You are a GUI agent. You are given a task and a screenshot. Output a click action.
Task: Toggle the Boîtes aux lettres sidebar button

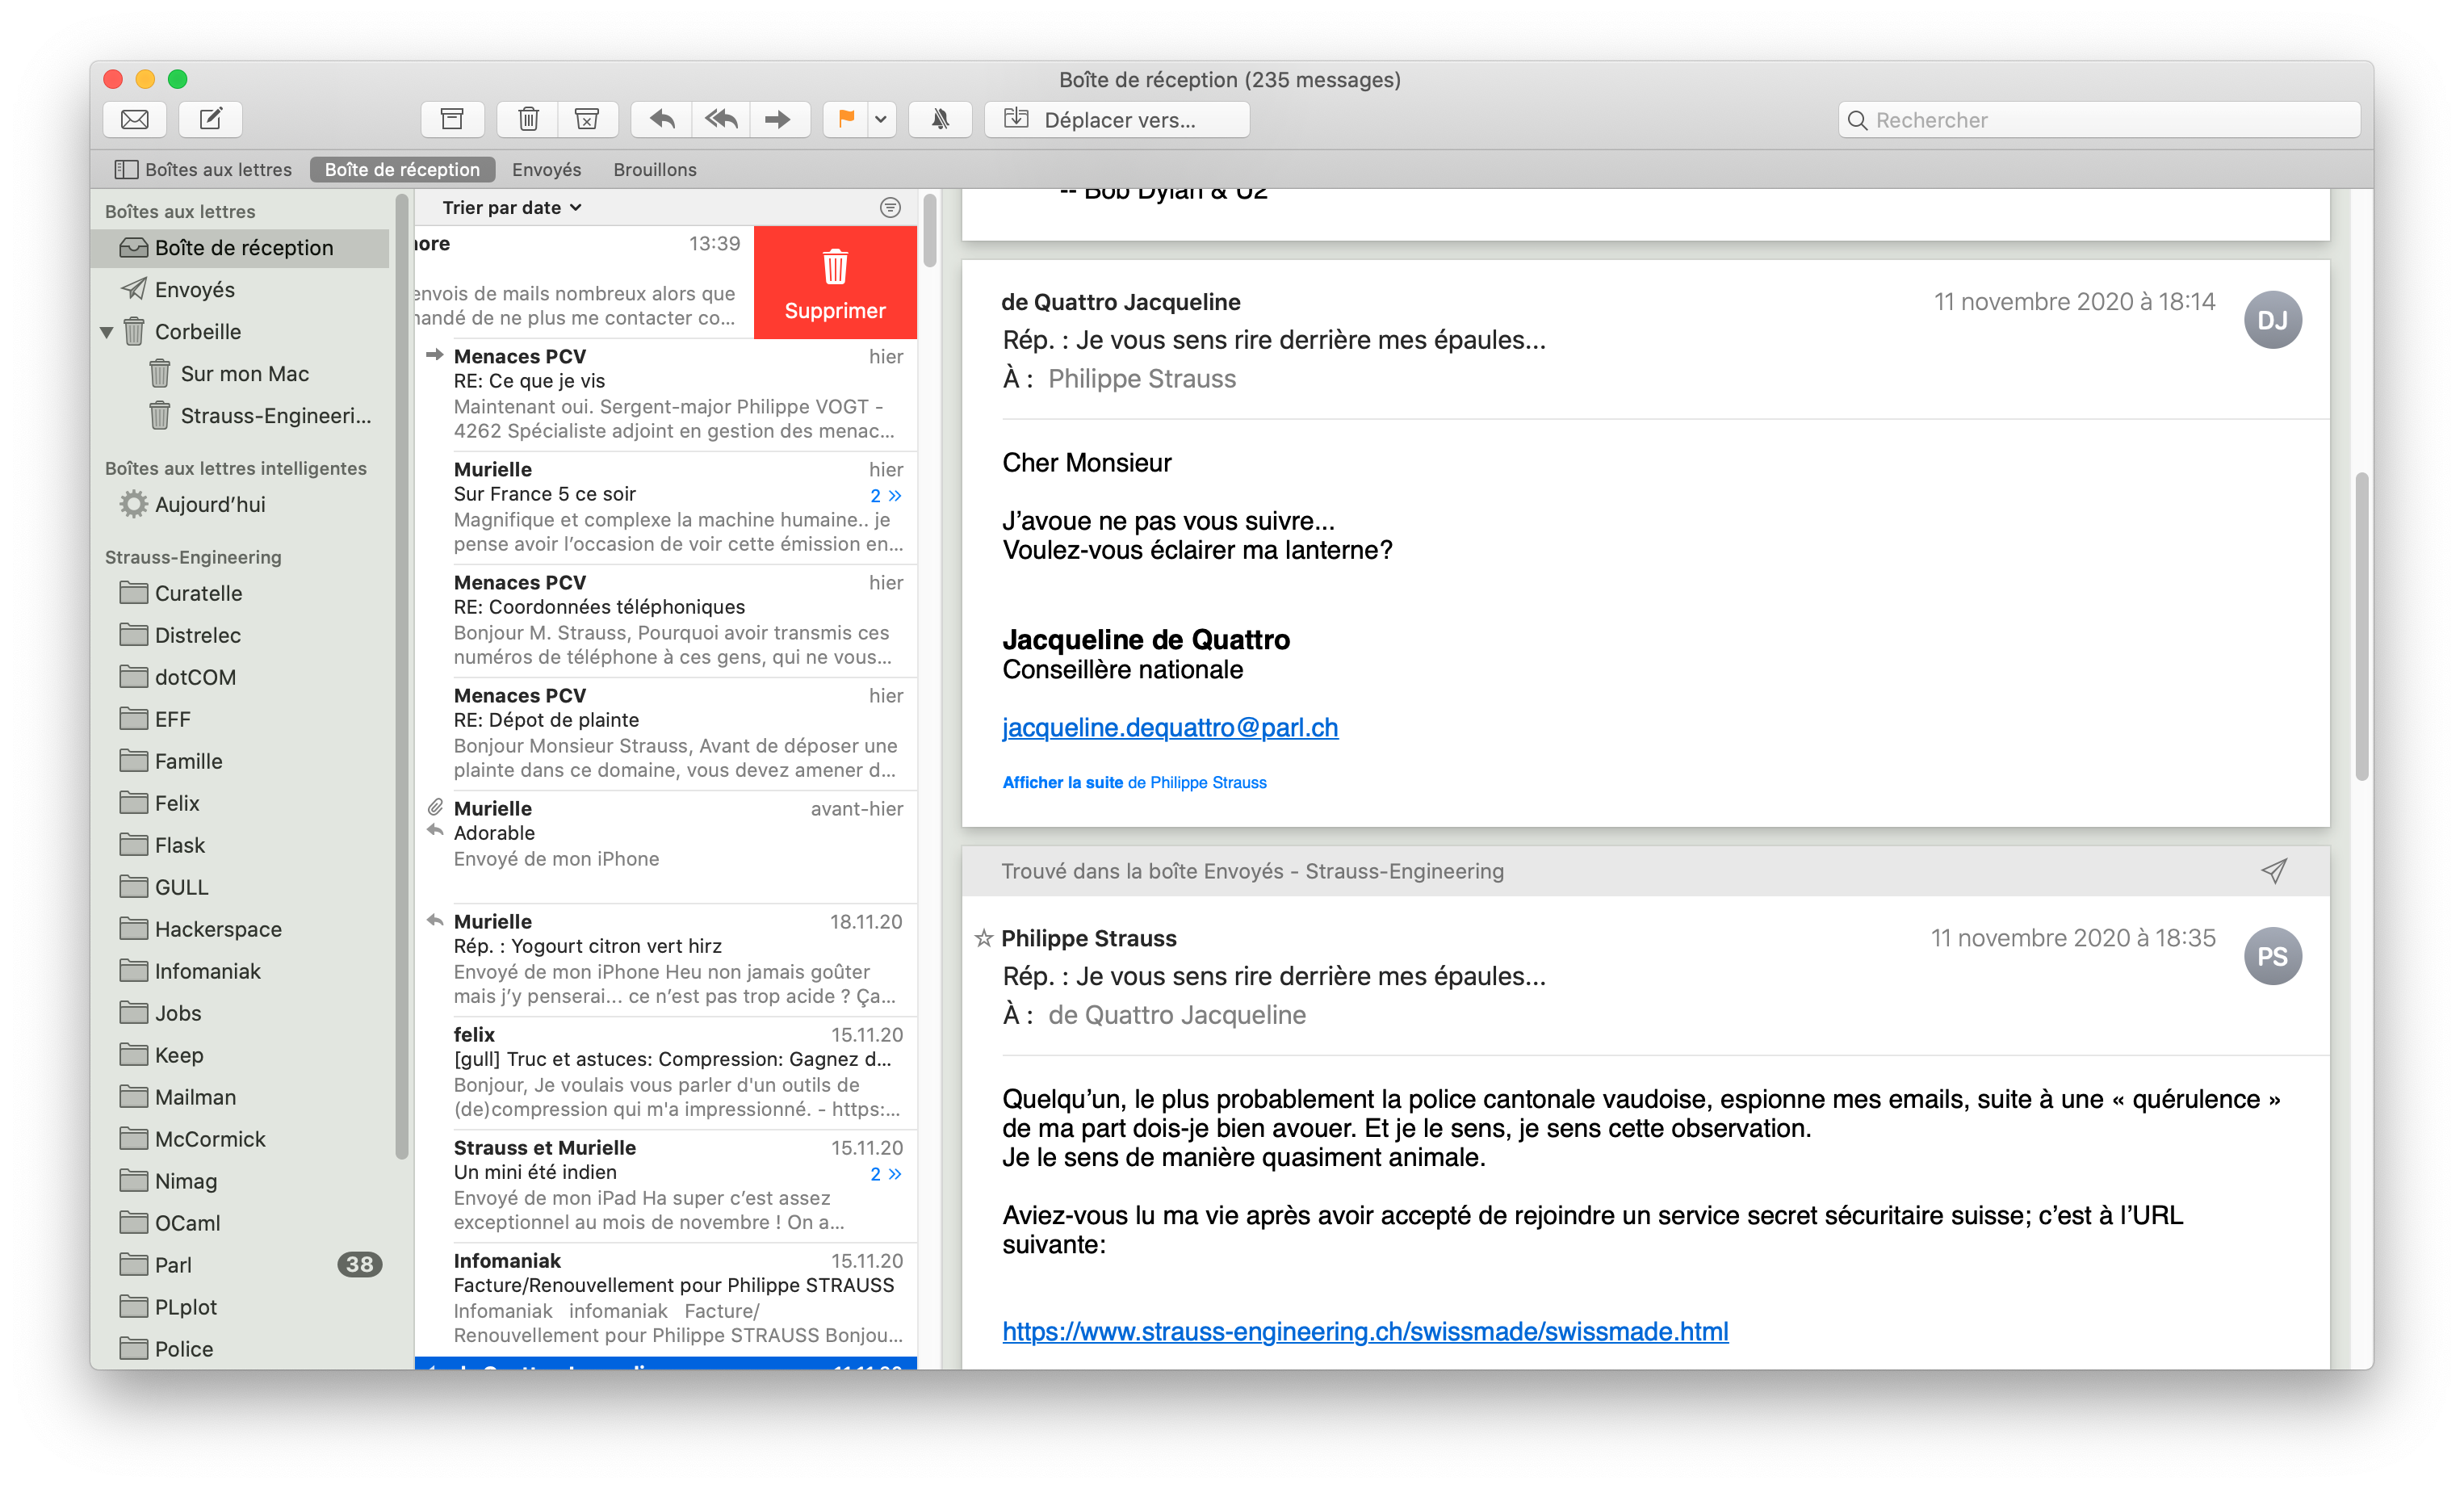[x=203, y=170]
